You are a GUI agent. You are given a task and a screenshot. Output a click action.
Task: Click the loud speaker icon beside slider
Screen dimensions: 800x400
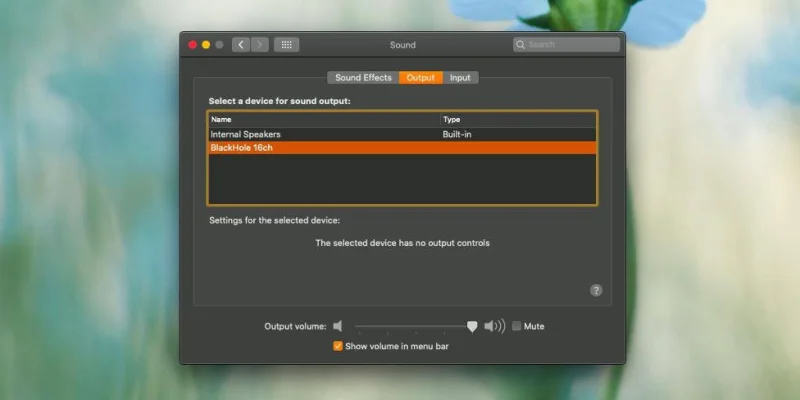click(x=494, y=326)
